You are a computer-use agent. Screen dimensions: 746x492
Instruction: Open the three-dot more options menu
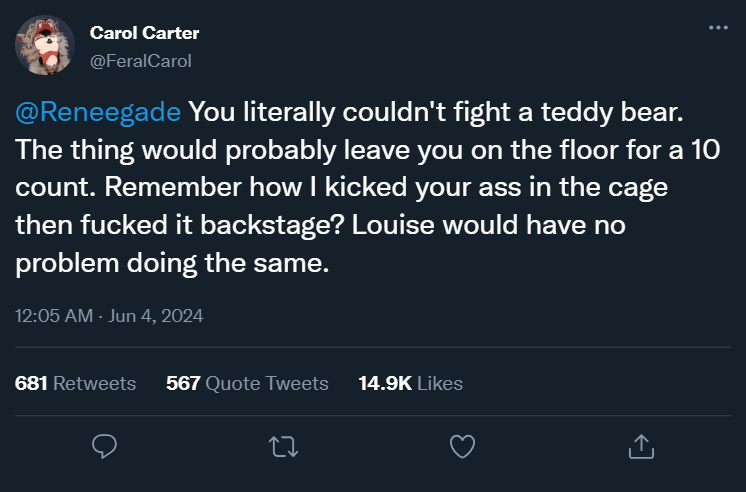(718, 28)
